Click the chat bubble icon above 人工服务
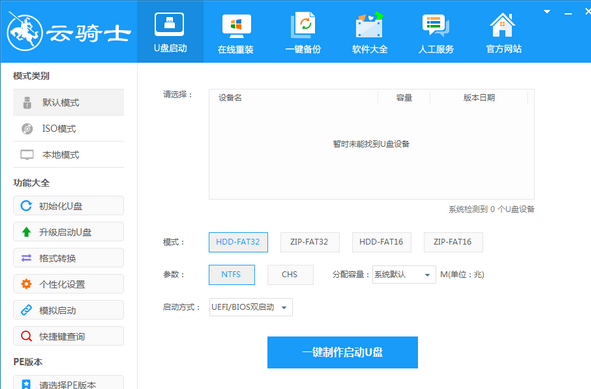 [x=435, y=25]
